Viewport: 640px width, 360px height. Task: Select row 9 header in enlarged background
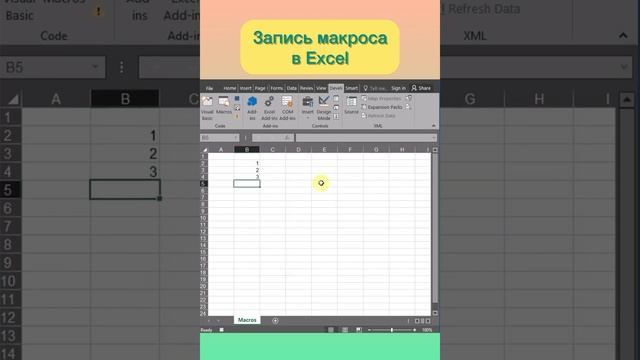(x=8, y=262)
